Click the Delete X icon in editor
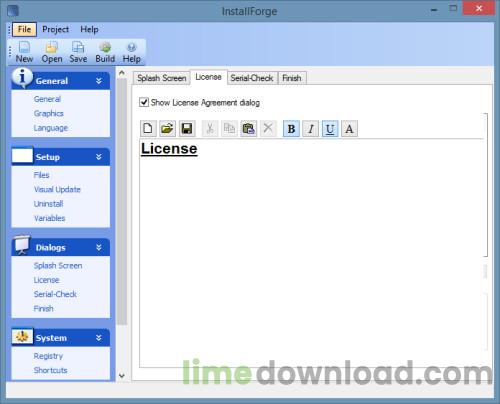Viewport: 500px width, 404px height. click(268, 128)
